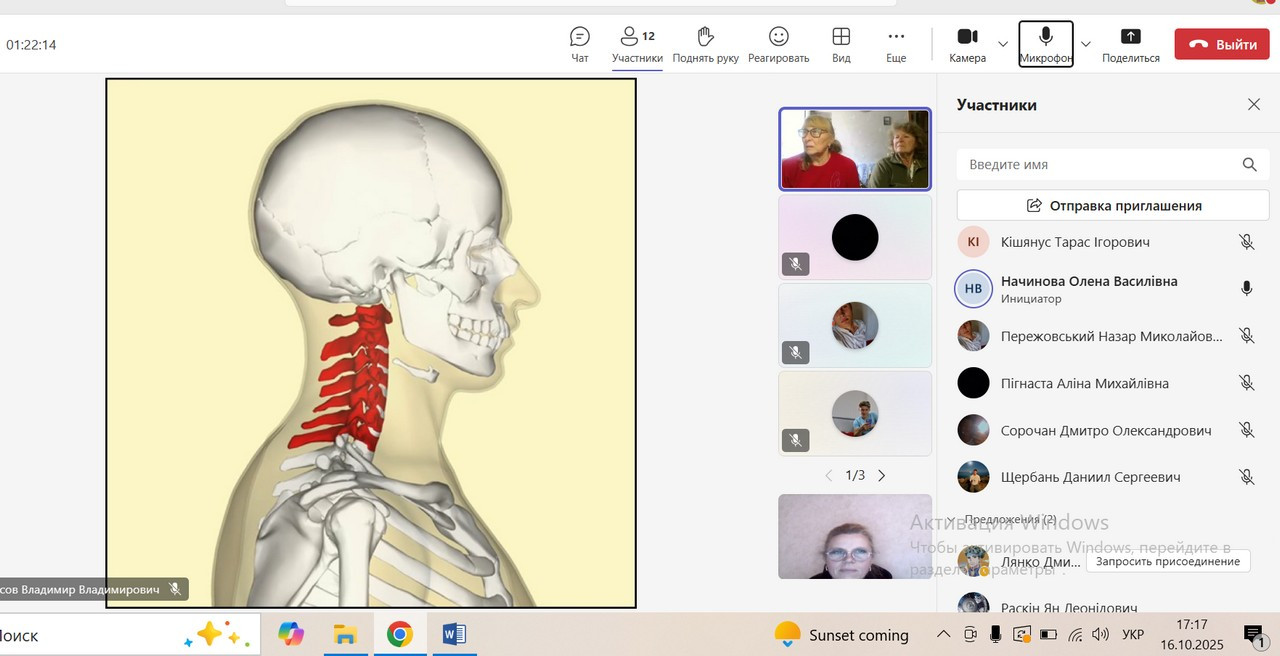Expand the microphone options dropdown arrow

pyautogui.click(x=1086, y=44)
